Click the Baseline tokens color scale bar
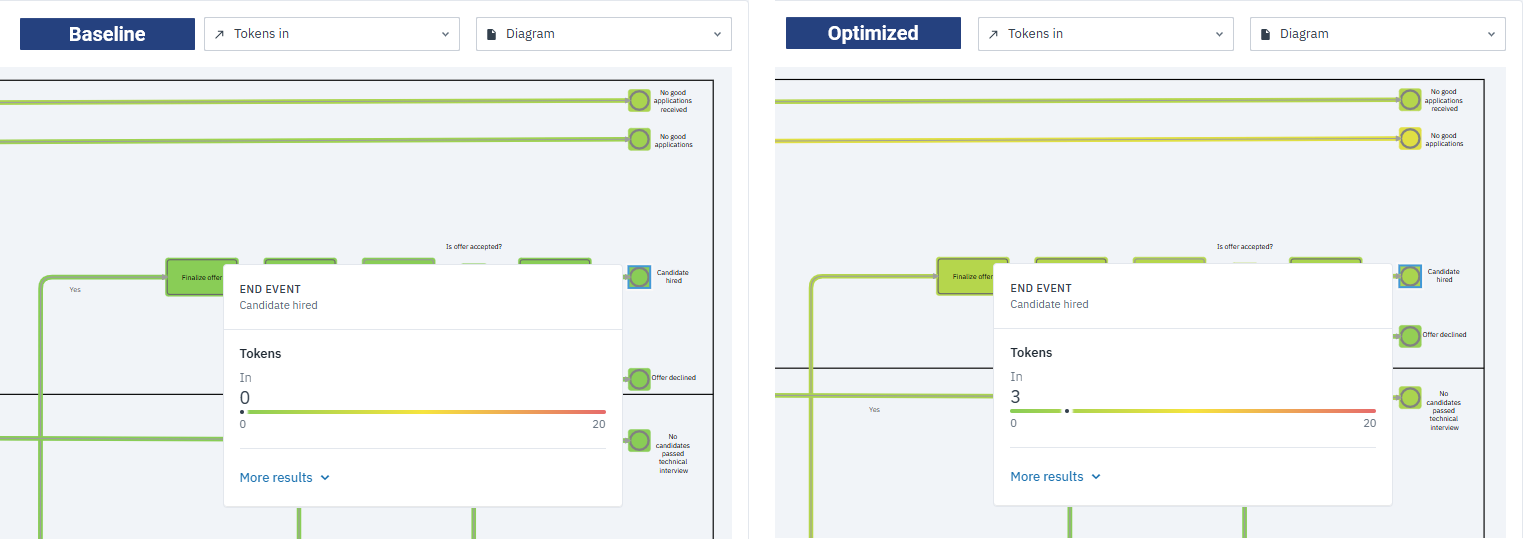This screenshot has height=539, width=1524. (425, 412)
